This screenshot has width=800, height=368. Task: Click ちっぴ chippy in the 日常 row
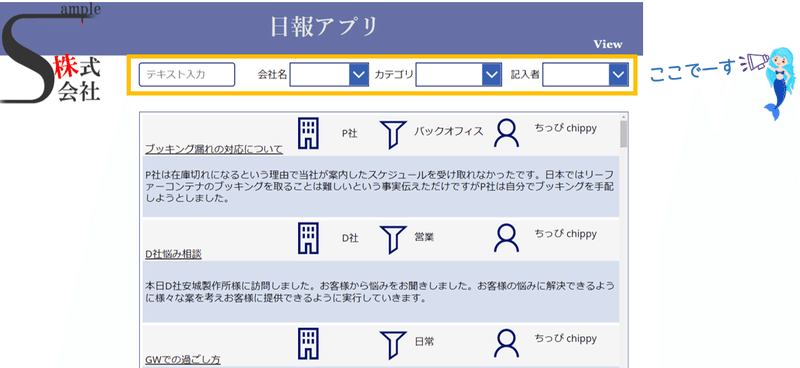(x=565, y=338)
